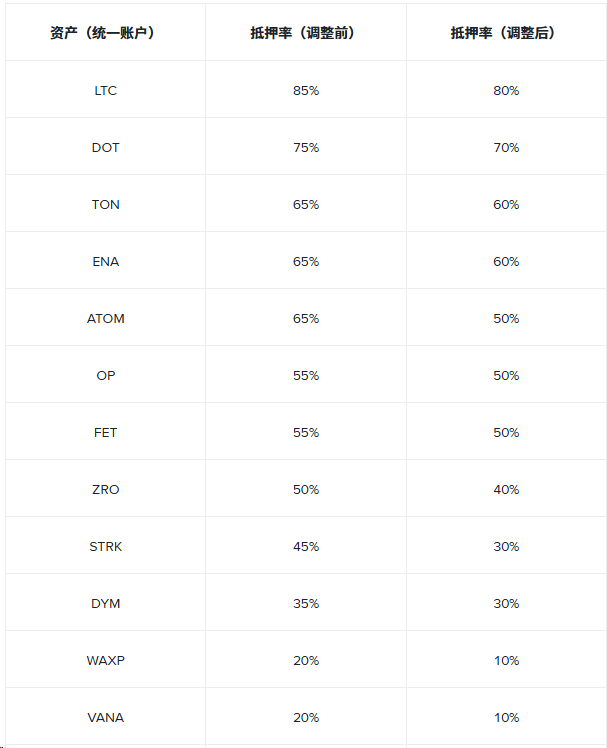Click the 资产（统一账户） column header
Viewport: 607px width, 748px height.
105,32
